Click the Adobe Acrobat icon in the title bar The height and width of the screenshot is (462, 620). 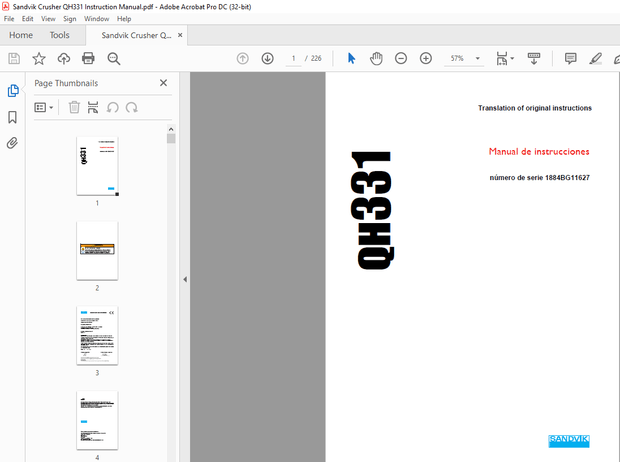[6, 6]
